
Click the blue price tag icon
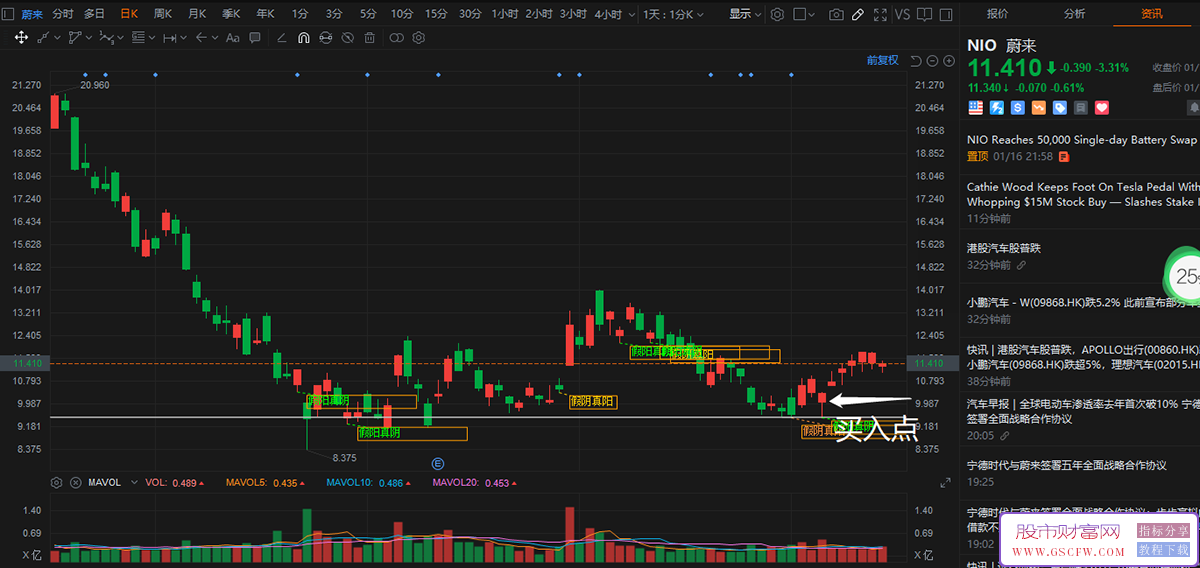tap(1060, 107)
